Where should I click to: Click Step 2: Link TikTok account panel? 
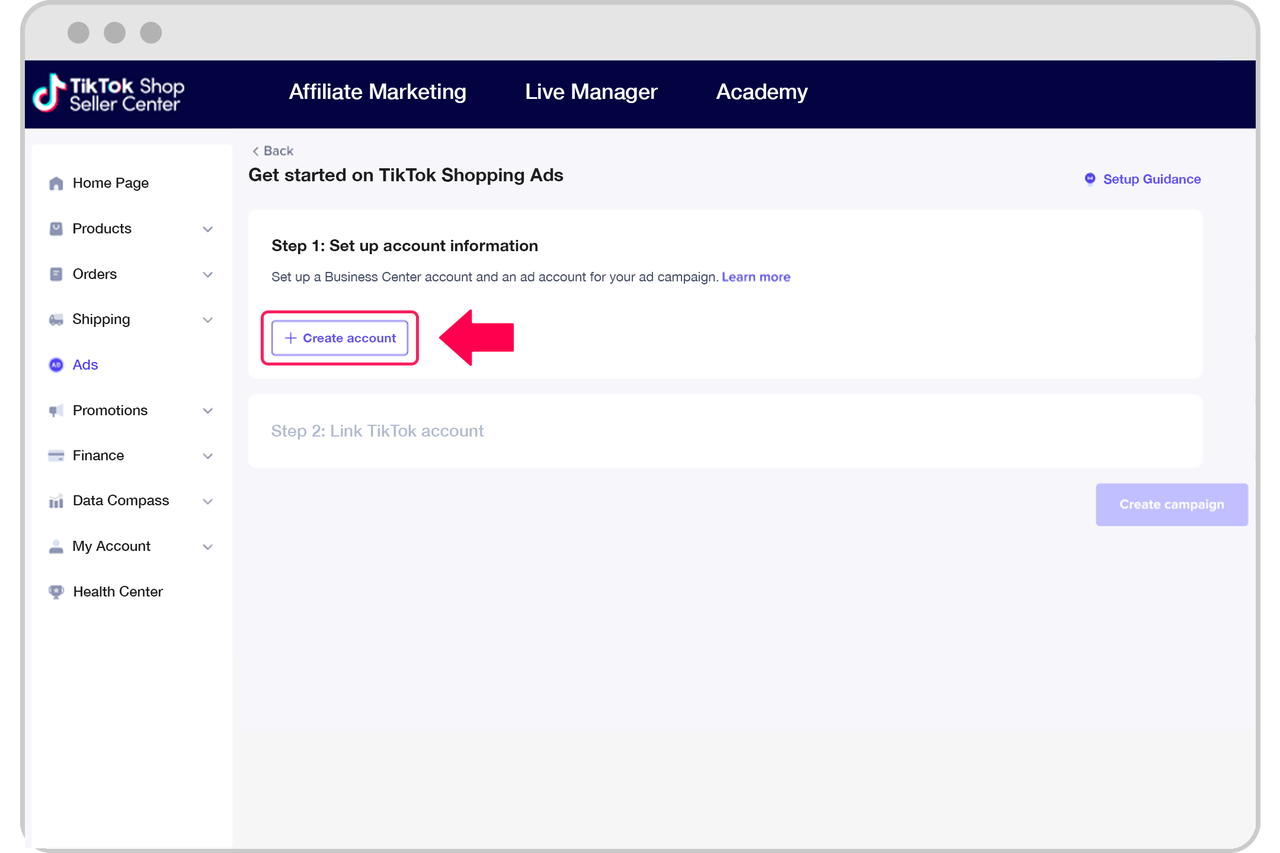[x=725, y=431]
